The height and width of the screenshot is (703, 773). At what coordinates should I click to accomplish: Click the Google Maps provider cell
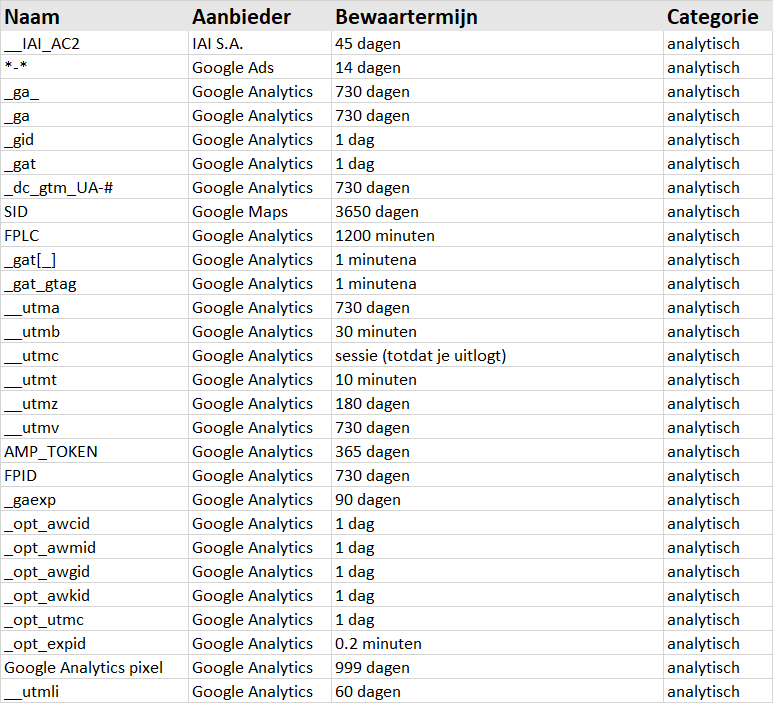click(240, 212)
